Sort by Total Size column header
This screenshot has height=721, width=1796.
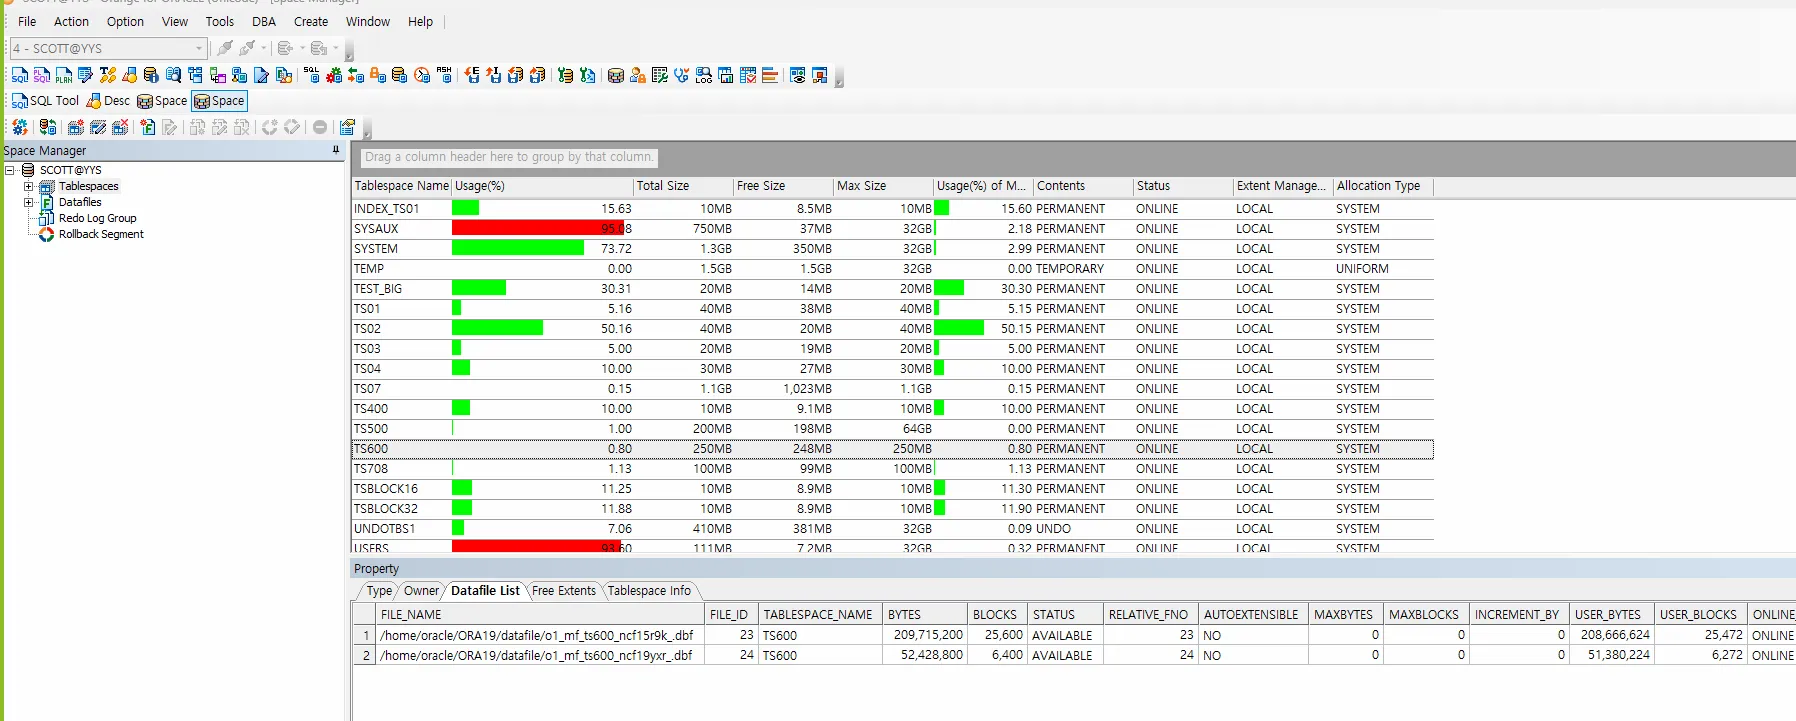tap(684, 186)
